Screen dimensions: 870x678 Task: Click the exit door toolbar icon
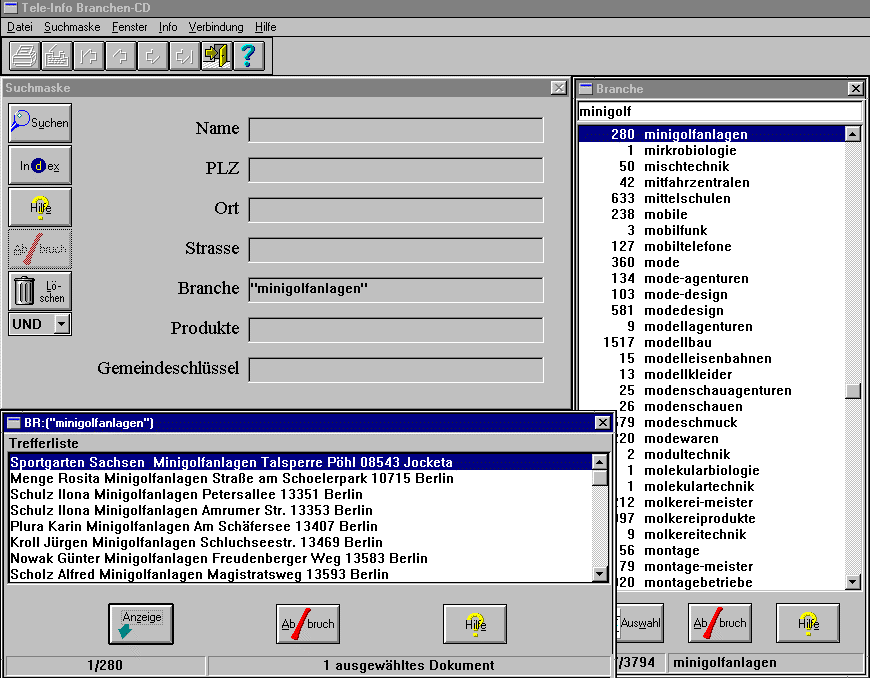coord(216,56)
